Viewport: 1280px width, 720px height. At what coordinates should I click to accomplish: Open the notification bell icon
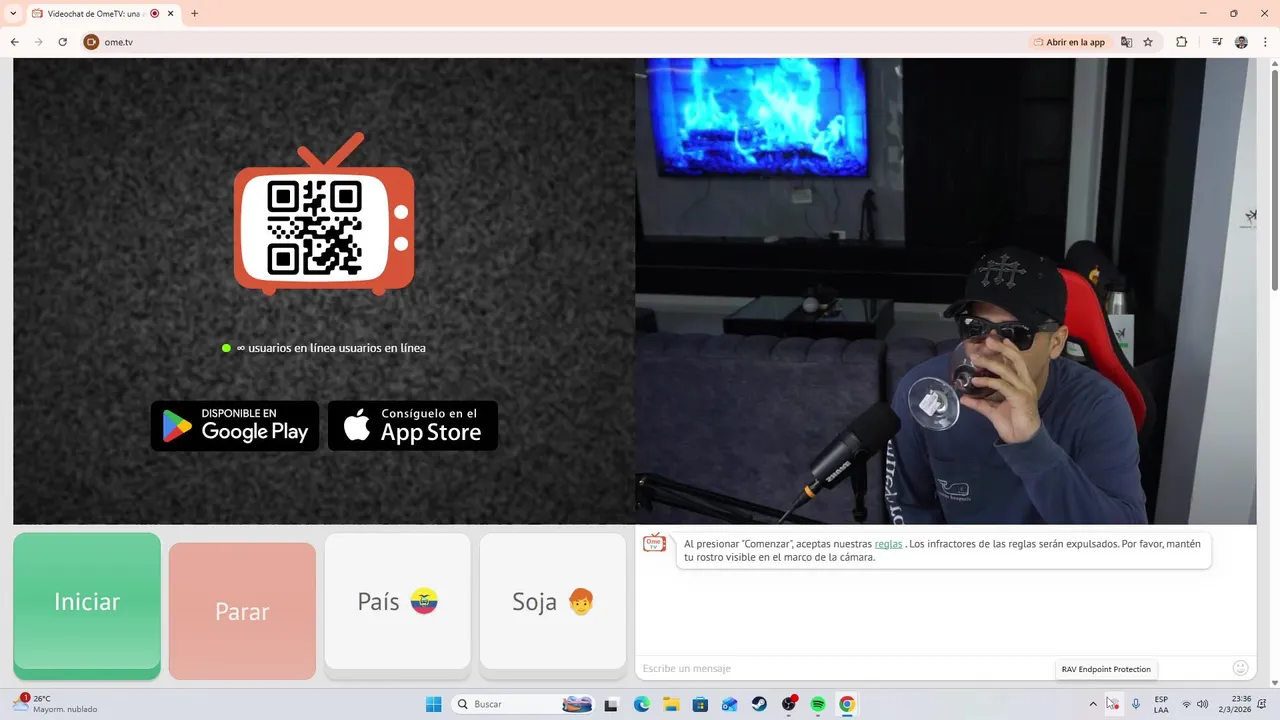pyautogui.click(x=1262, y=704)
